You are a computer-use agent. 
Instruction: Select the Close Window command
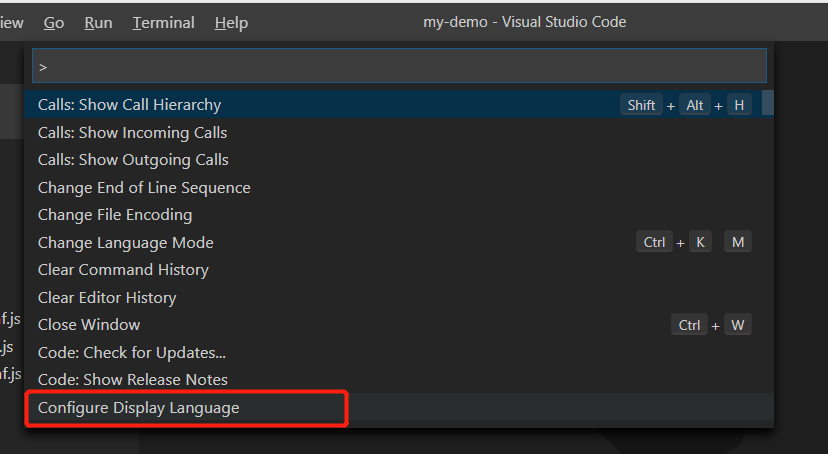[89, 325]
